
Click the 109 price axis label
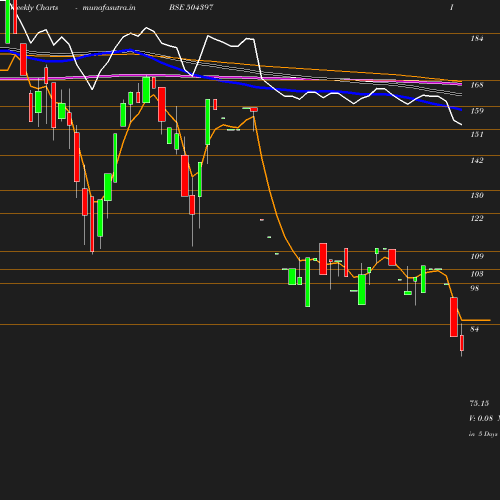click(x=477, y=256)
